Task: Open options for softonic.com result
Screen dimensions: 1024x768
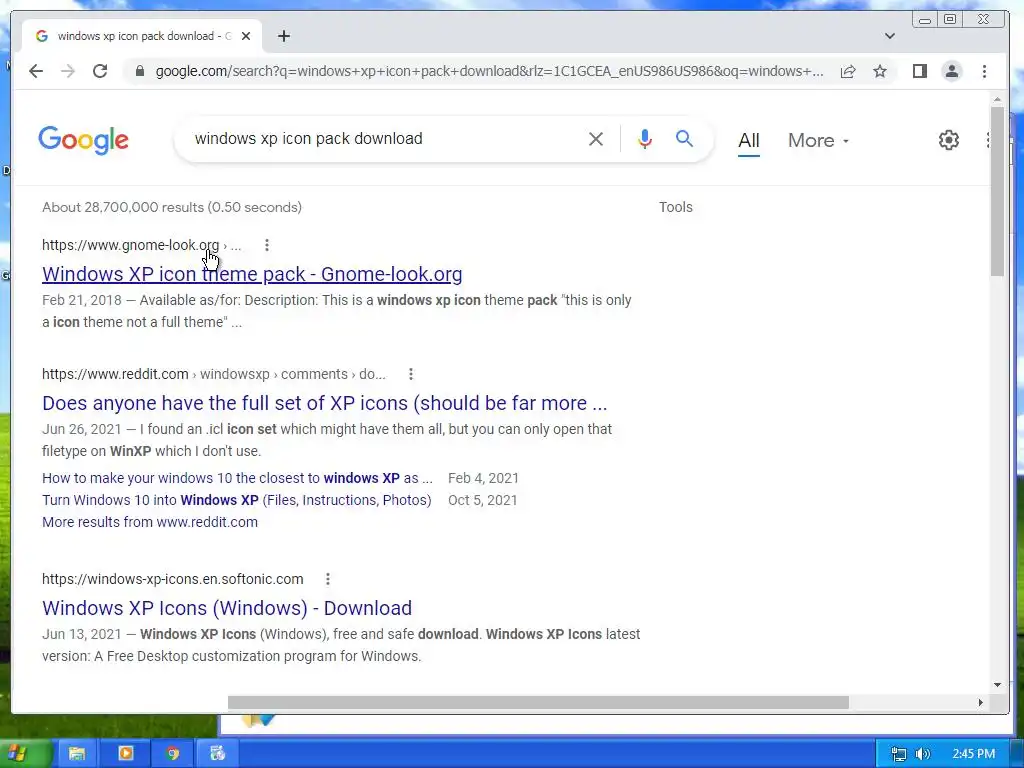Action: pyautogui.click(x=328, y=579)
